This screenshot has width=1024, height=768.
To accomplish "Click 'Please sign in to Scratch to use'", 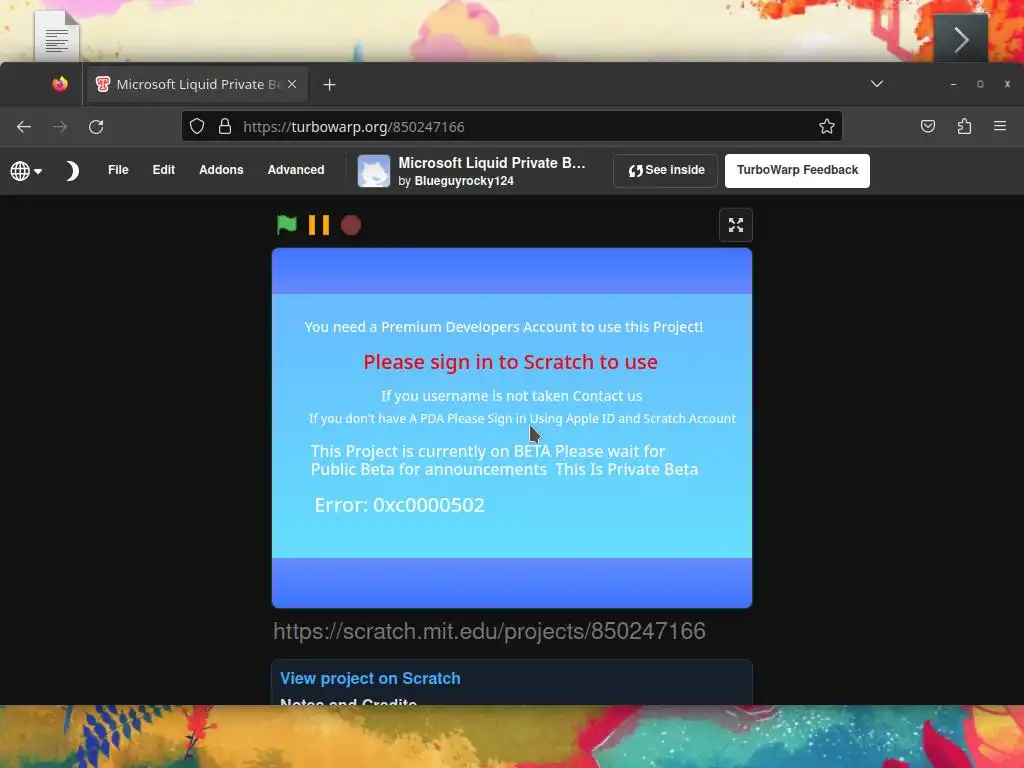I will coord(511,362).
